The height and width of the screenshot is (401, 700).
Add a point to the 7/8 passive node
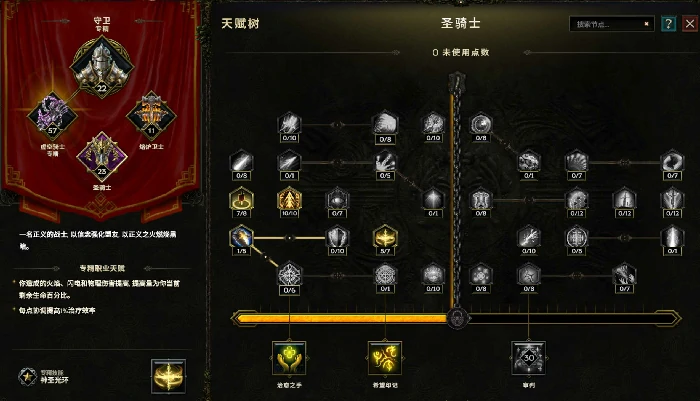click(x=242, y=199)
